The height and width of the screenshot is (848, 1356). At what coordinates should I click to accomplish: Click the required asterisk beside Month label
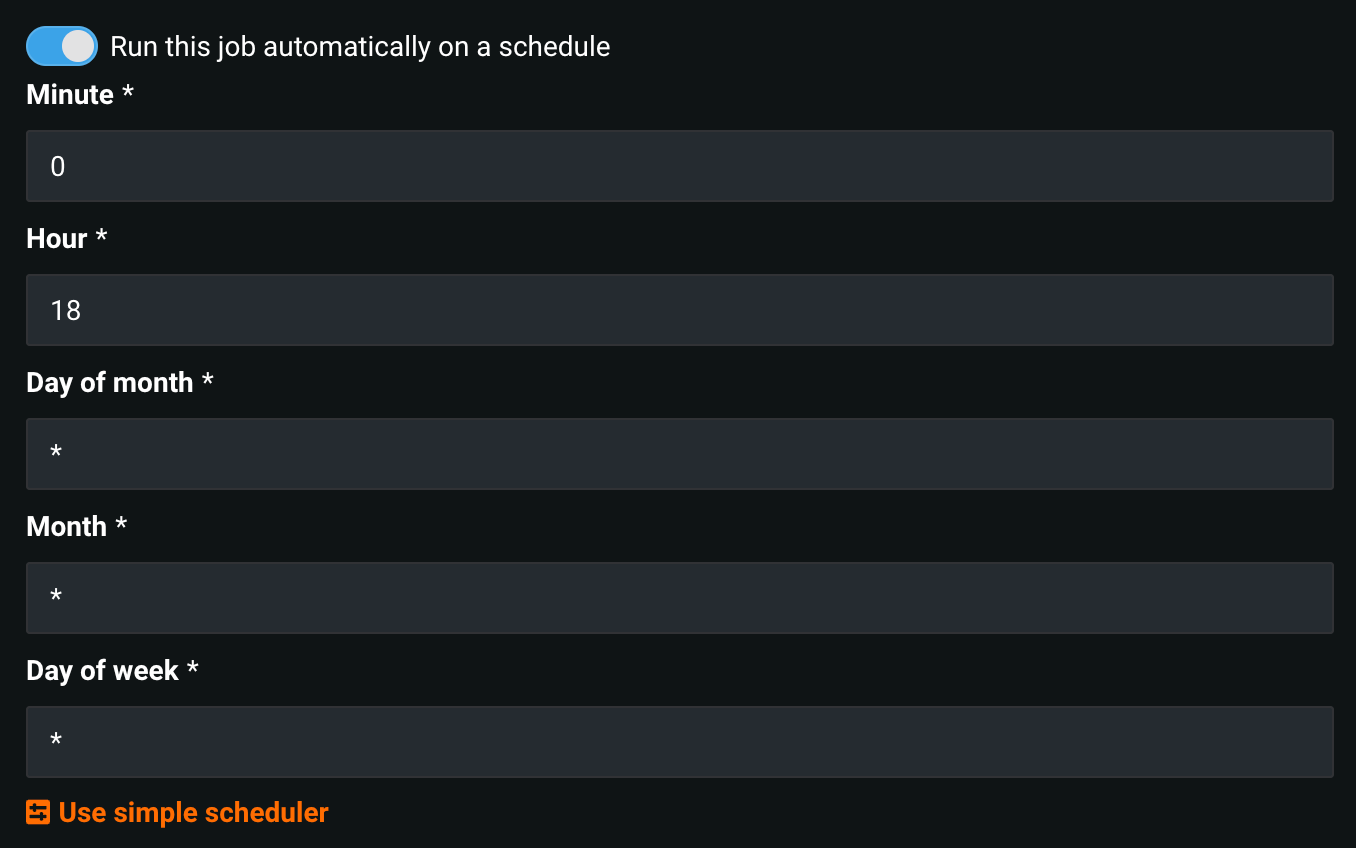tap(121, 524)
